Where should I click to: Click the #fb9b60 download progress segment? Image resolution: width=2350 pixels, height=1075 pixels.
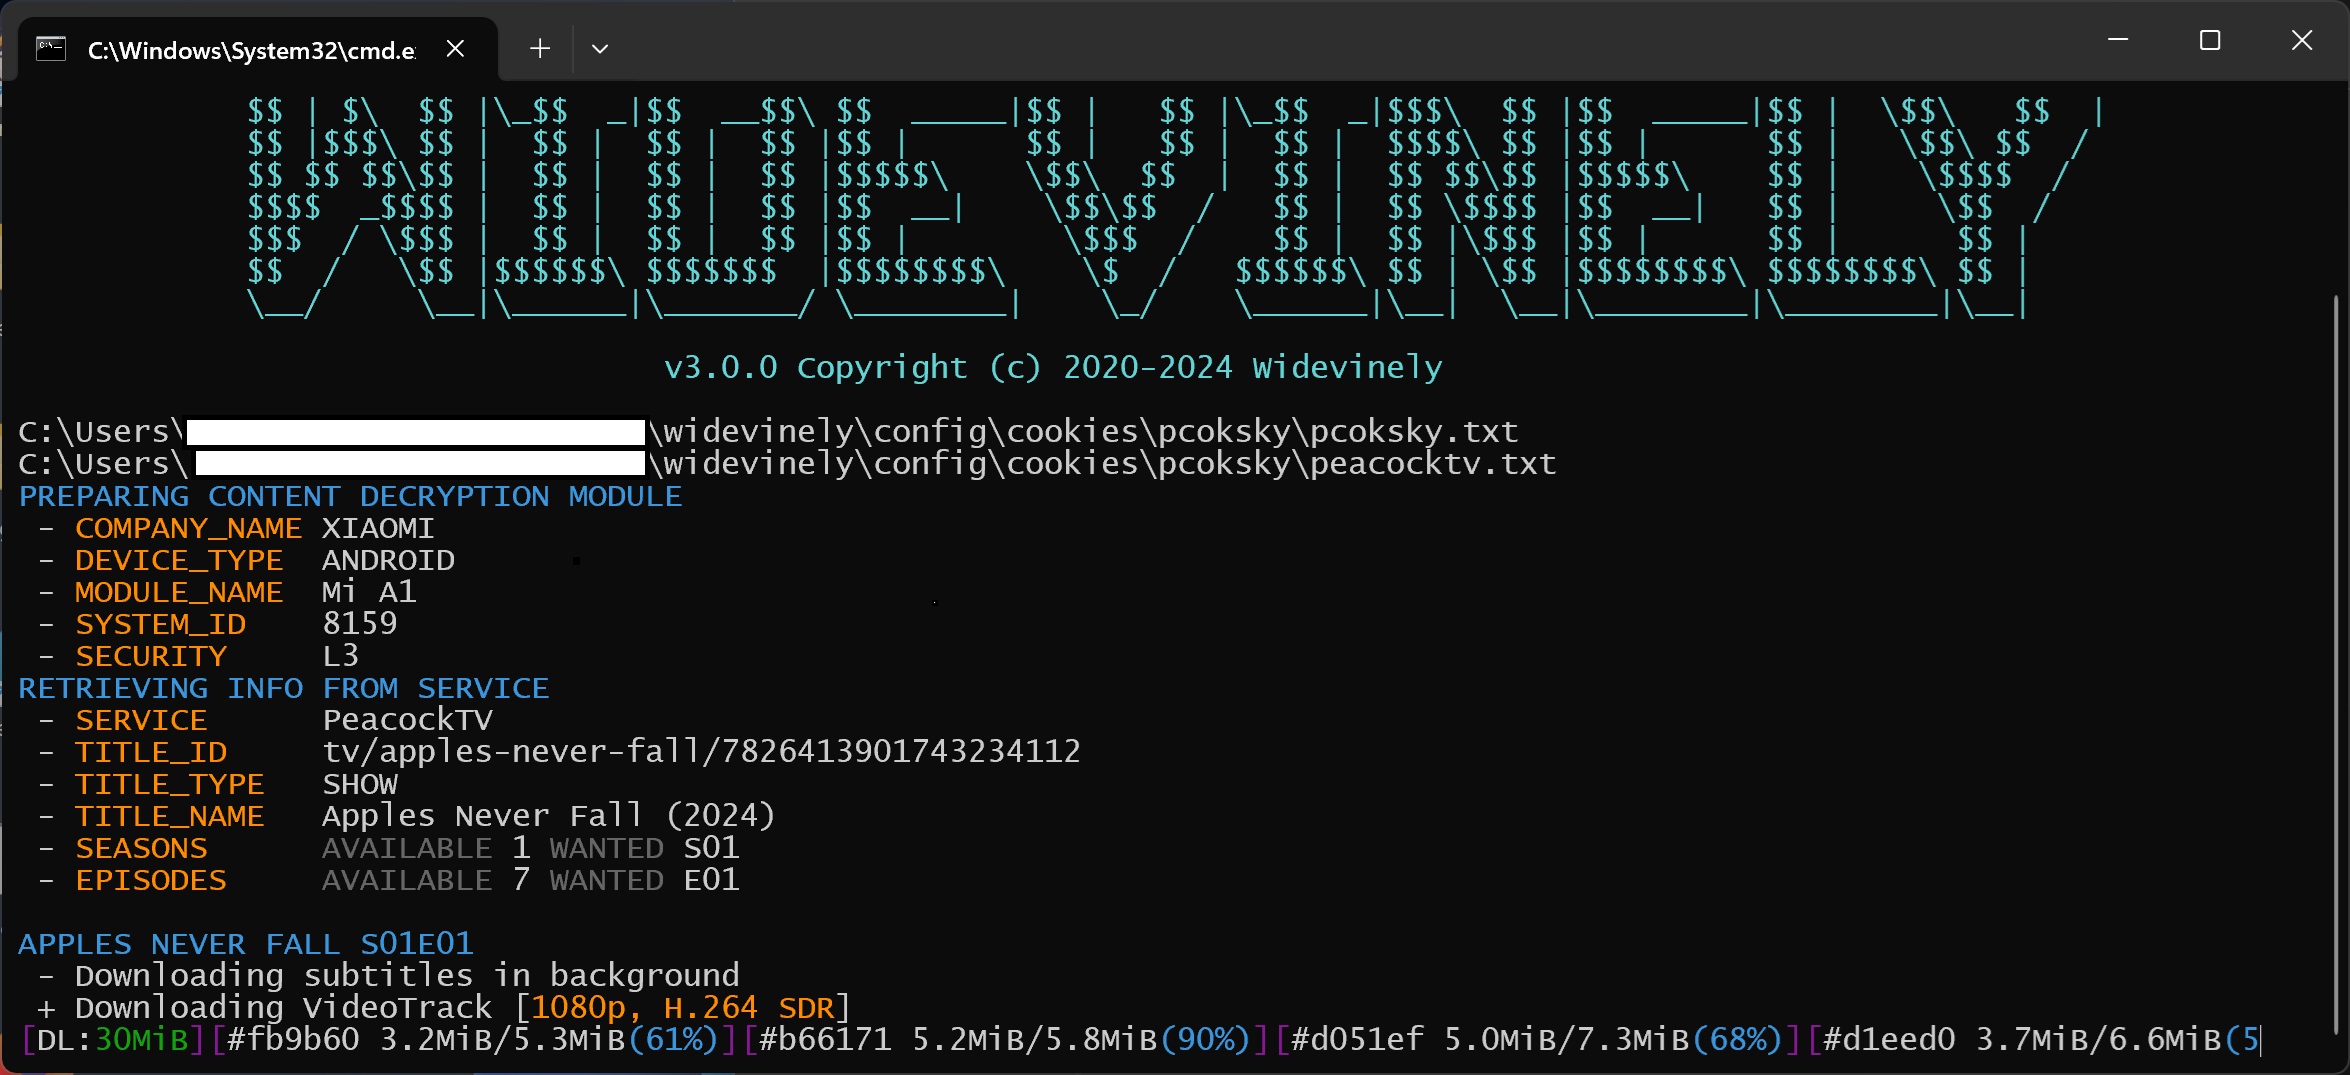click(x=473, y=1040)
